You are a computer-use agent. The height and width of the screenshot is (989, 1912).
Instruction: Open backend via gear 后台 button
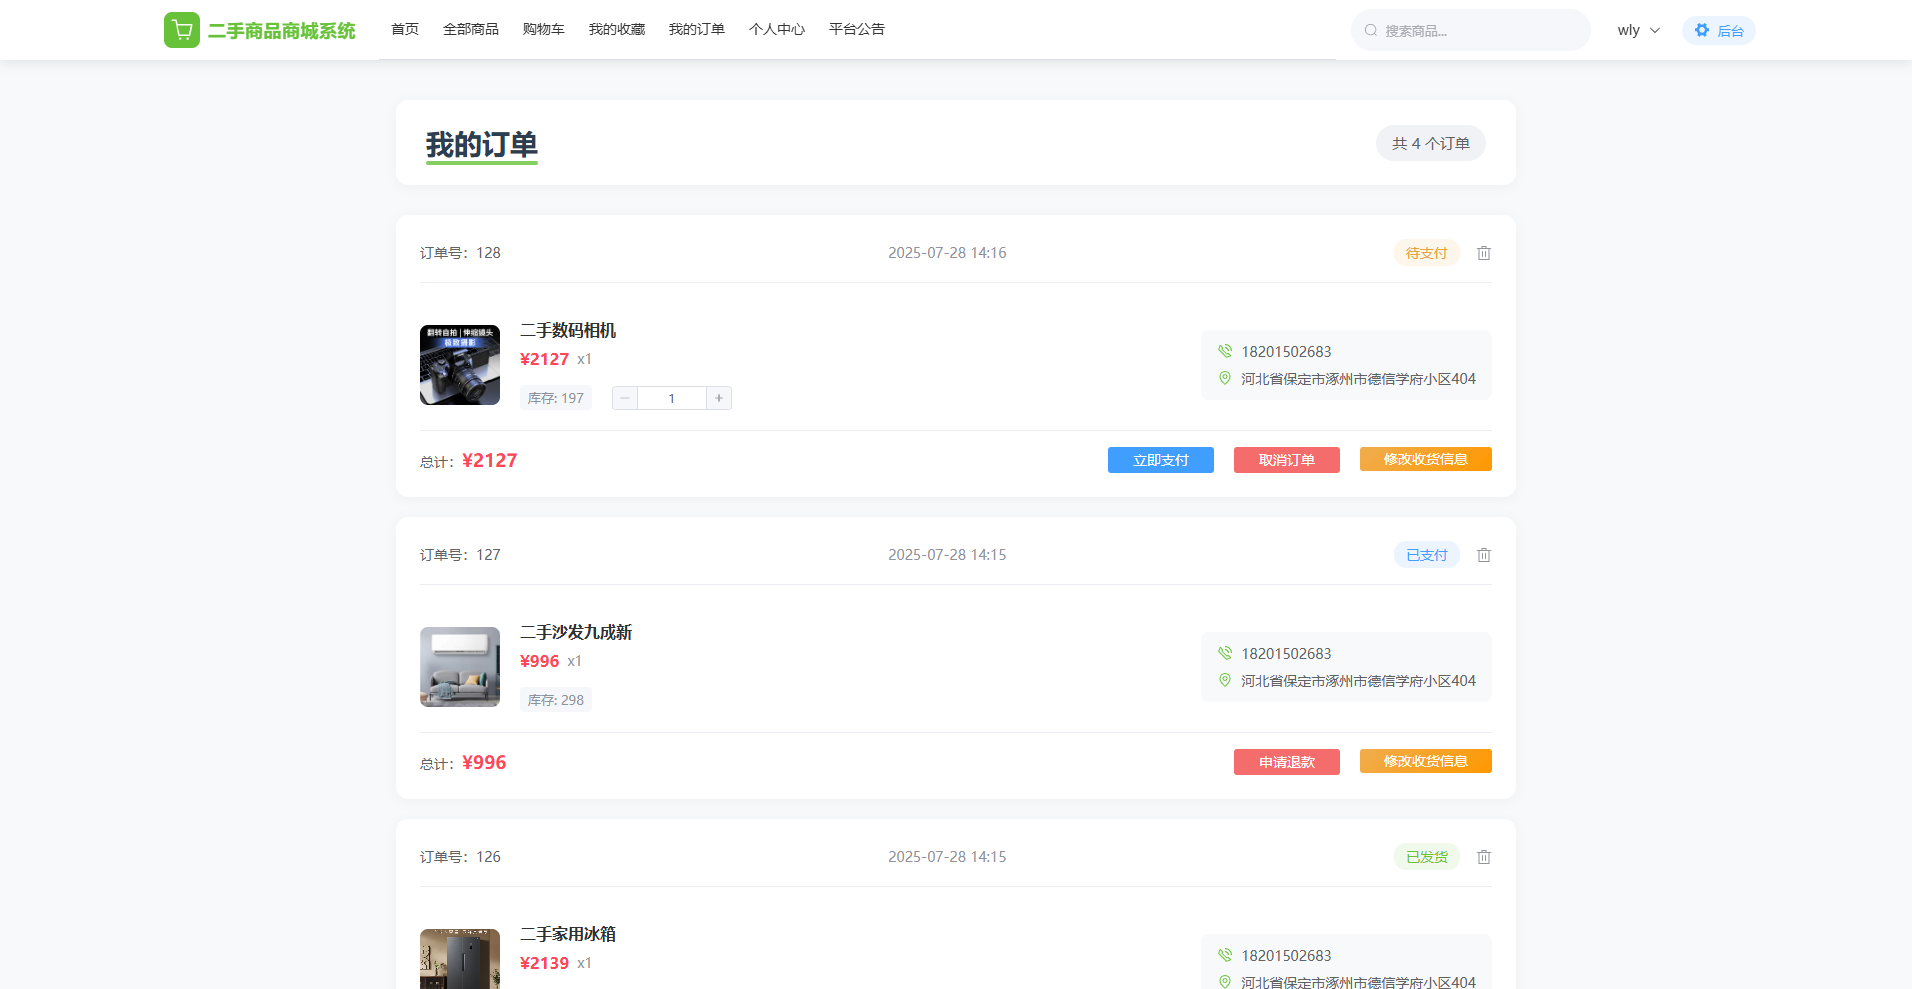point(1718,30)
